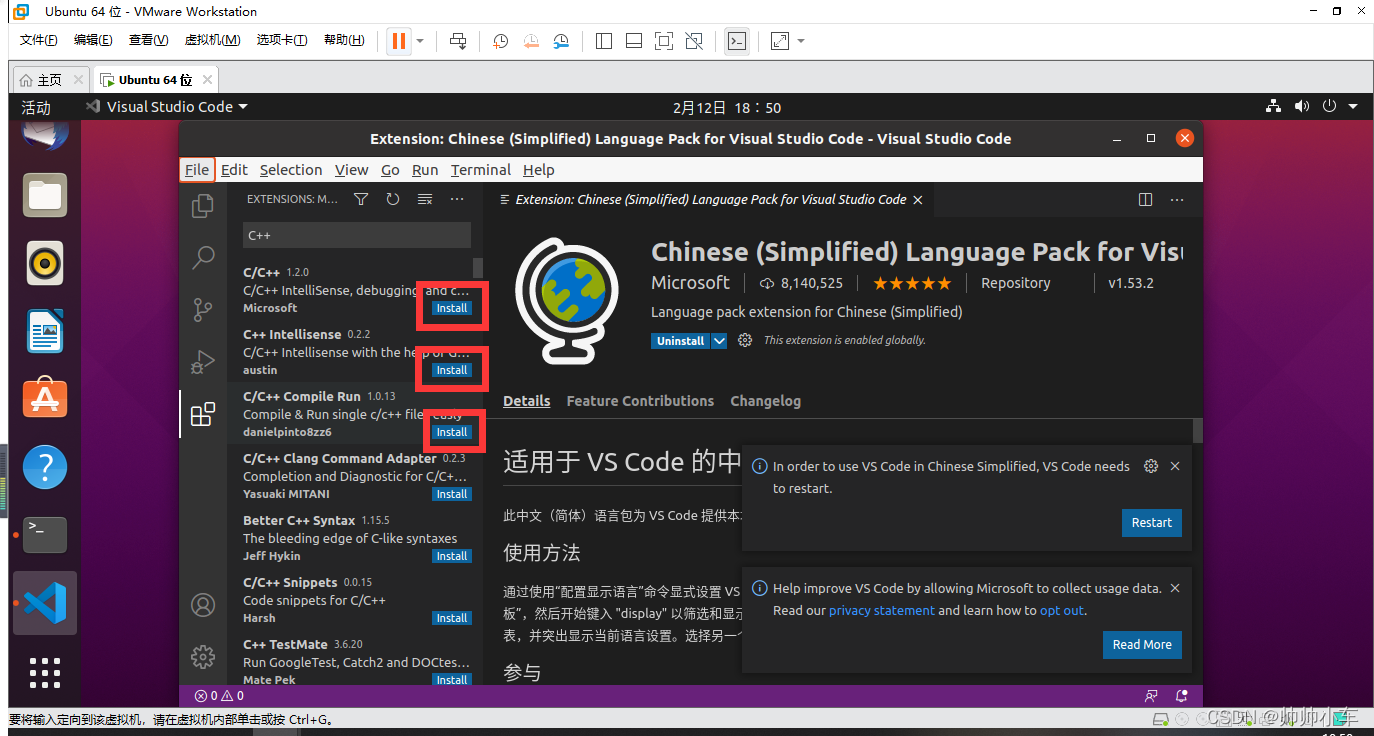Install the C/C++ extension by Microsoft
The height and width of the screenshot is (736, 1374).
[x=452, y=308]
